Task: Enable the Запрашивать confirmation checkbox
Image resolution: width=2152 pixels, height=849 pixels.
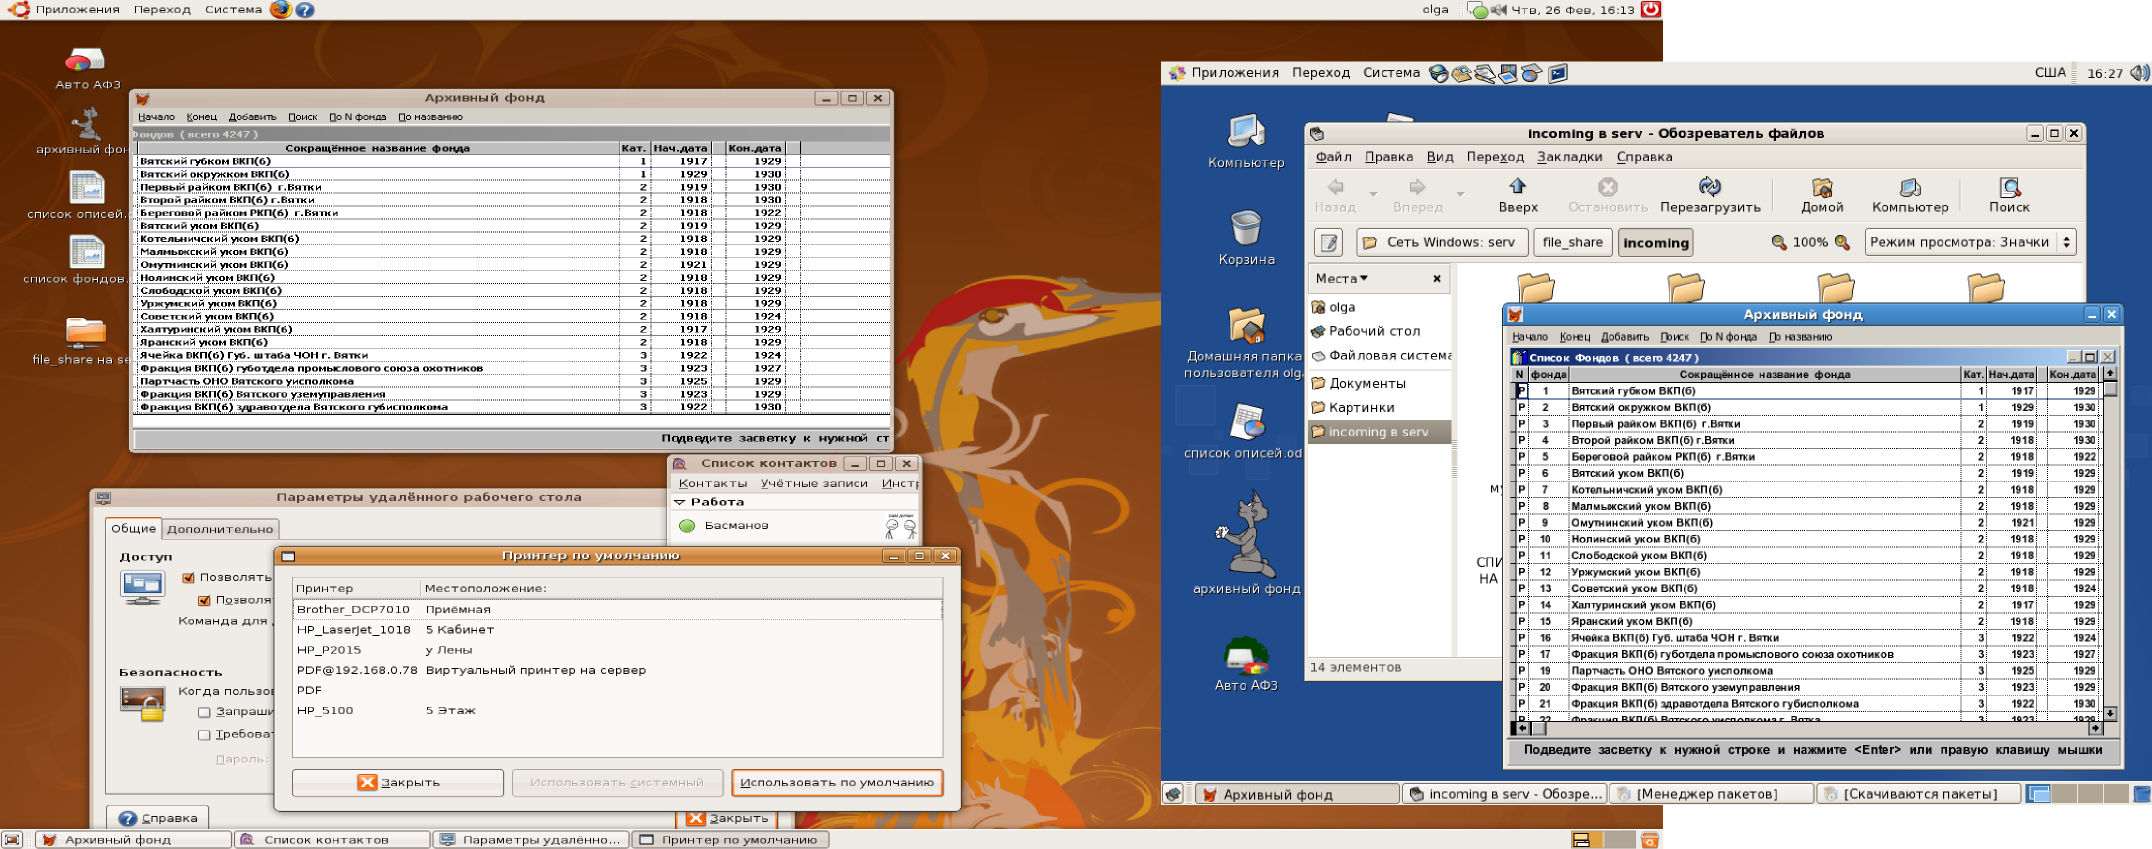Action: (204, 712)
